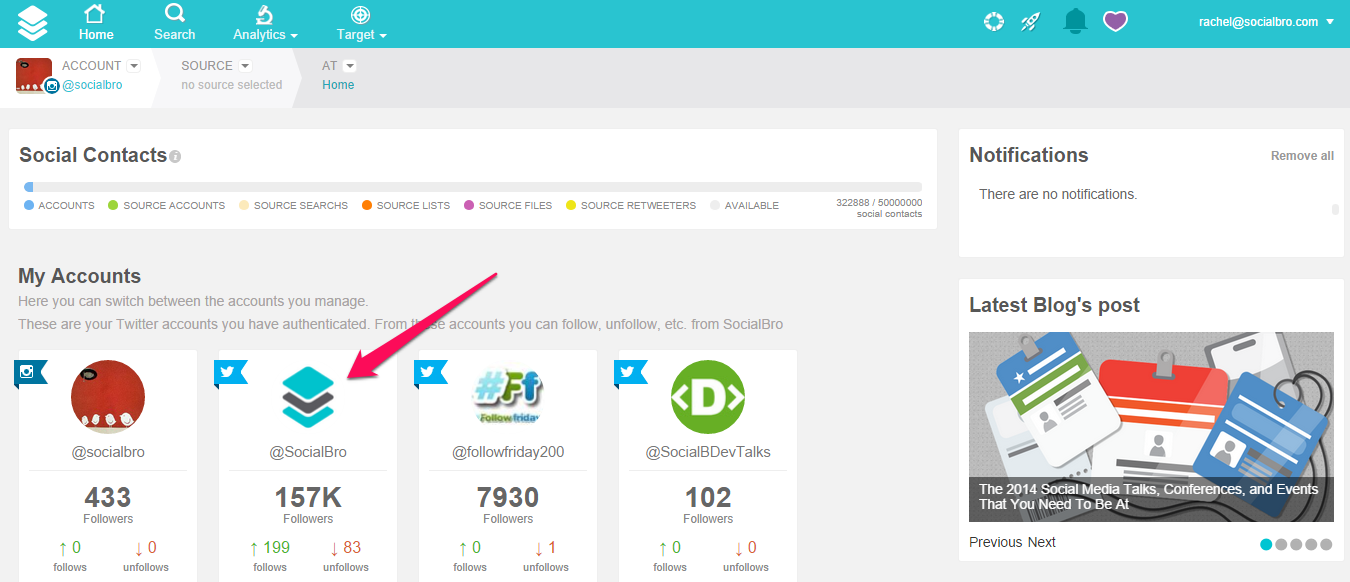The height and width of the screenshot is (582, 1350).
Task: Click the Social Contacts info icon
Action: coord(175,157)
